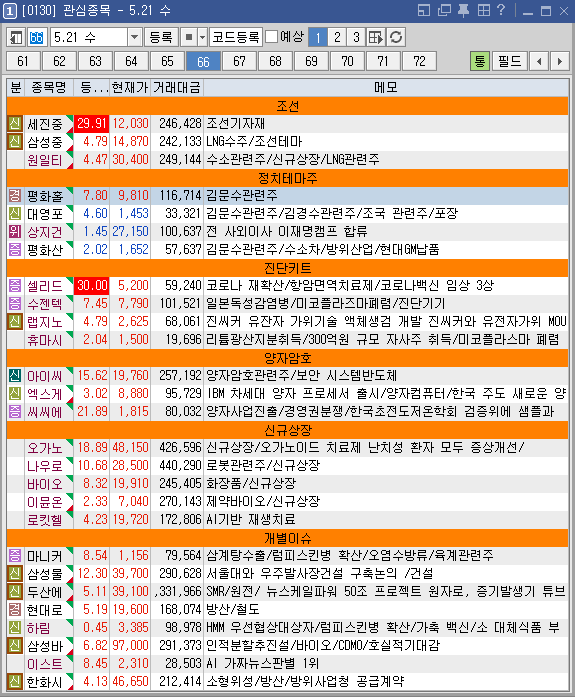Sort by 종목명 column header

pos(48,88)
